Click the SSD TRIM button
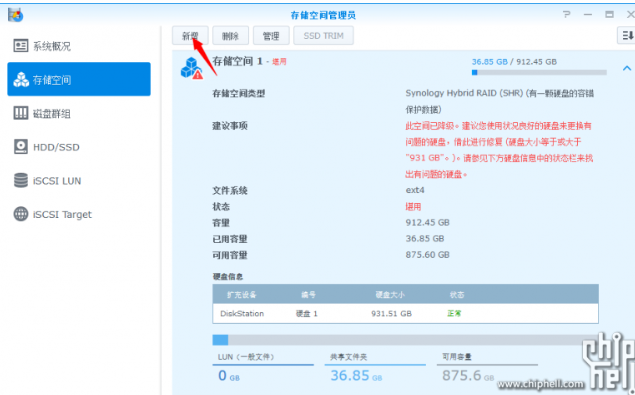The width and height of the screenshot is (635, 395). (324, 36)
